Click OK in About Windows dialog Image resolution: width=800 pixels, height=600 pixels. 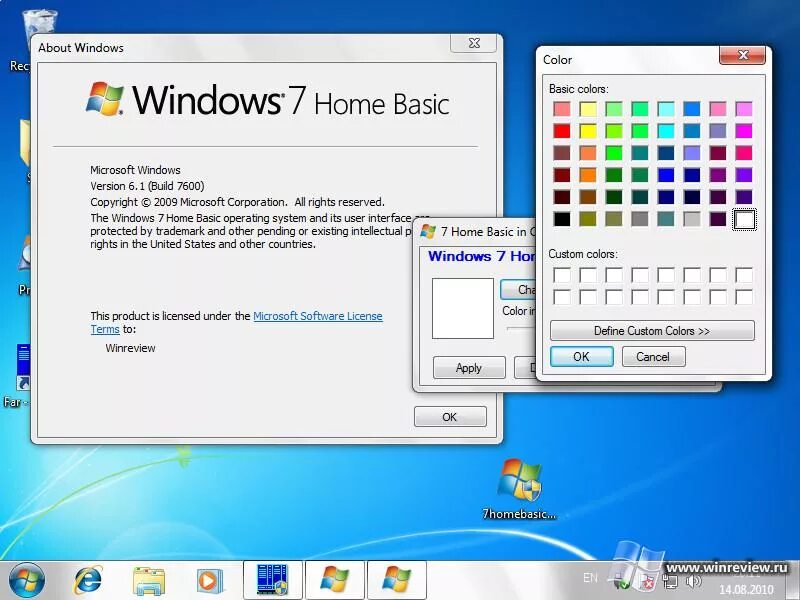(450, 417)
